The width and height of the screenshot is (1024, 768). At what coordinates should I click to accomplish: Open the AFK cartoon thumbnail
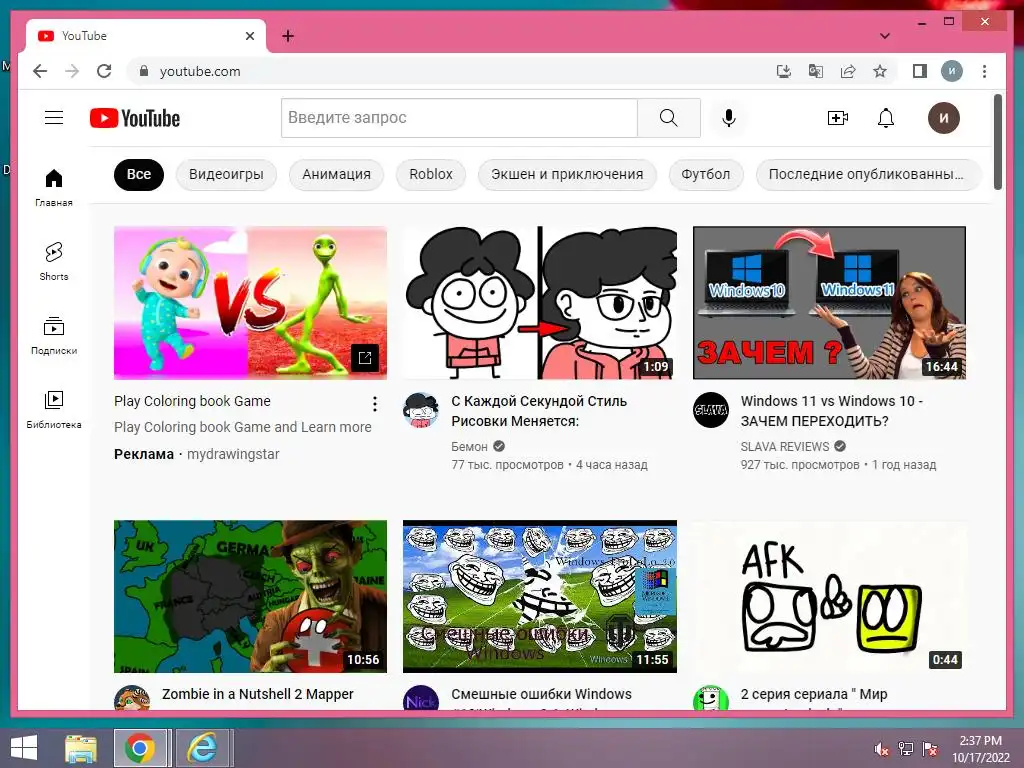tap(829, 596)
